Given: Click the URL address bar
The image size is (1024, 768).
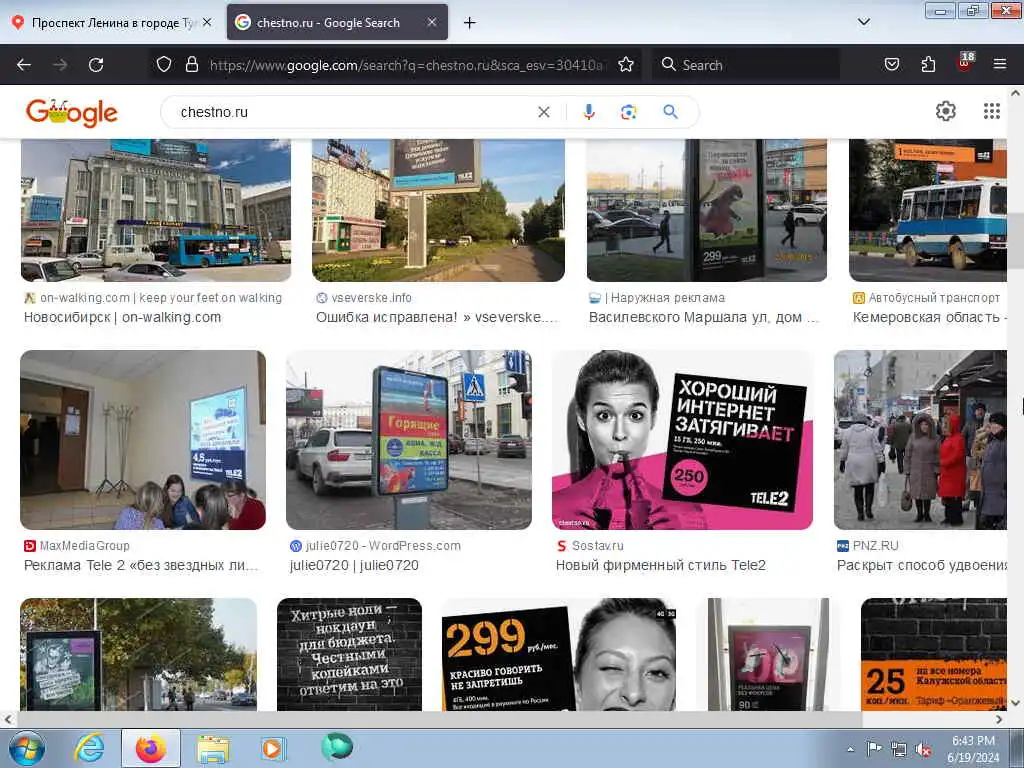Looking at the screenshot, I should pos(408,65).
